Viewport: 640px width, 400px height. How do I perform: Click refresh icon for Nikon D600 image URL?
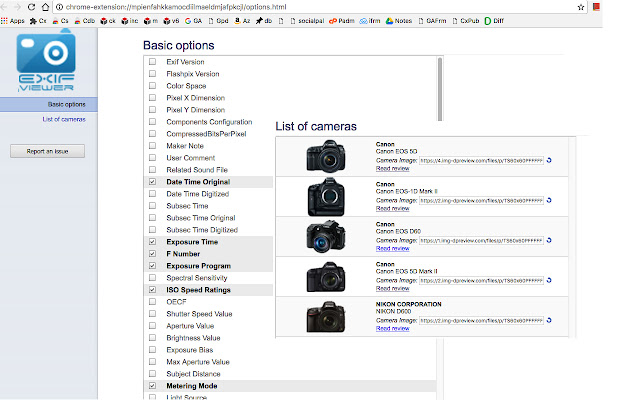click(x=549, y=320)
